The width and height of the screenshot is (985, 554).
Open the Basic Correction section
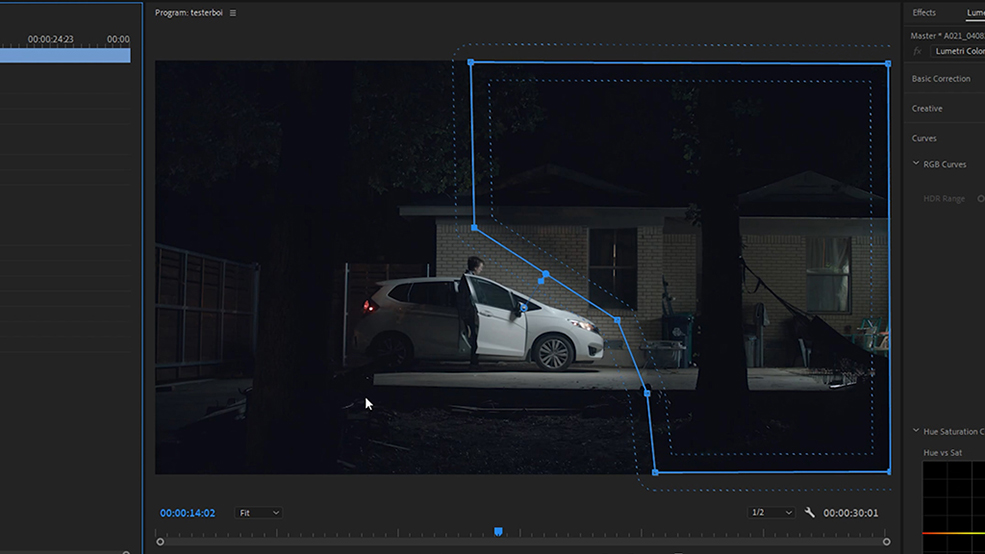click(x=940, y=79)
